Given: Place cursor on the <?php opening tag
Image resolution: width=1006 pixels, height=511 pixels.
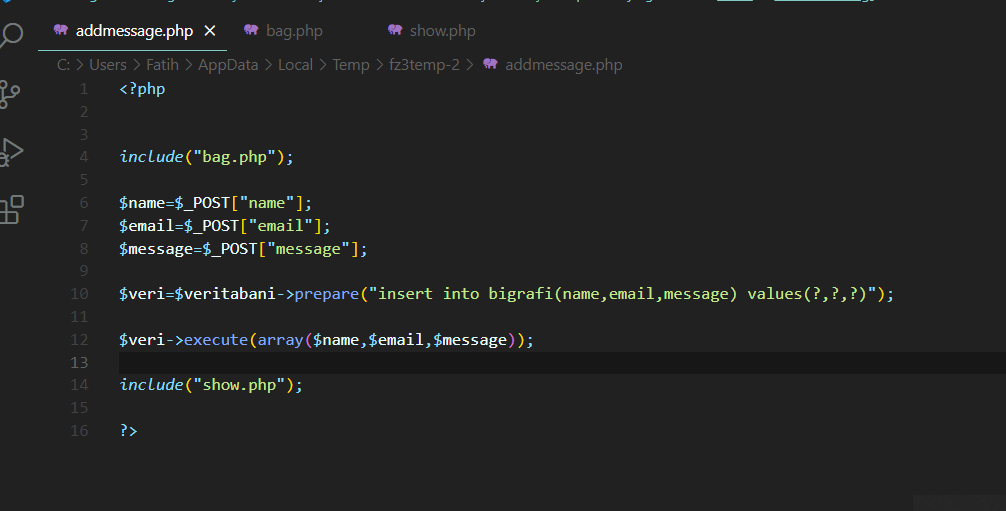Looking at the screenshot, I should click(142, 89).
